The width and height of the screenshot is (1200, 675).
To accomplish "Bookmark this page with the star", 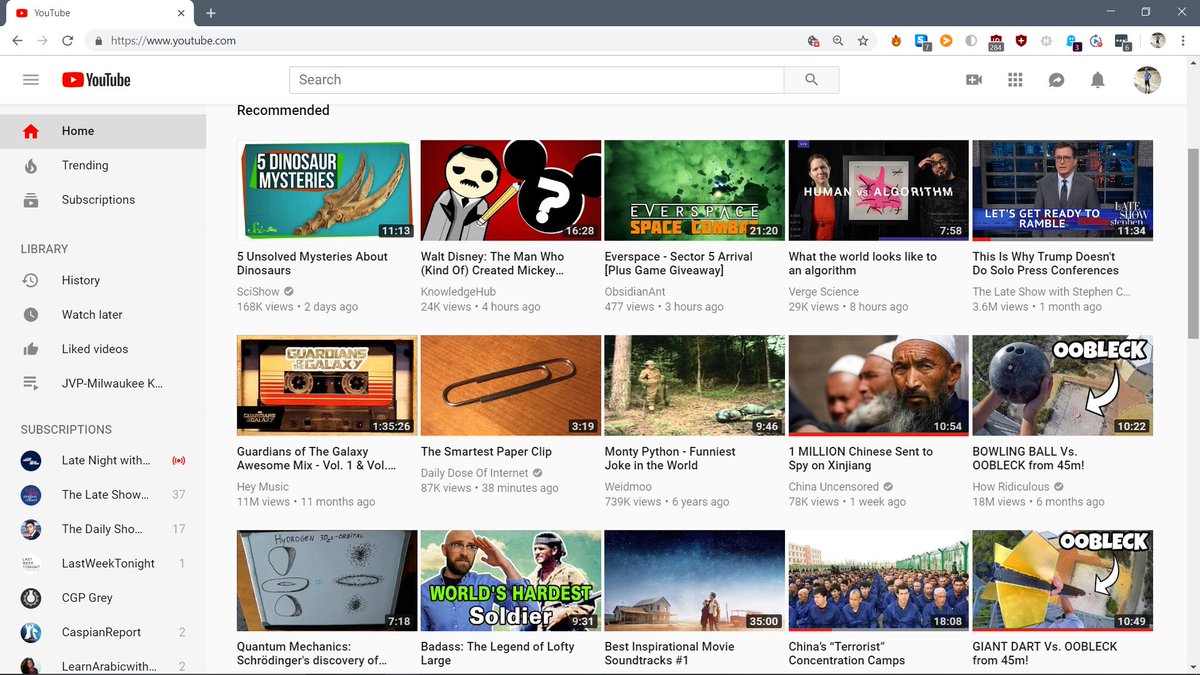I will [x=863, y=41].
